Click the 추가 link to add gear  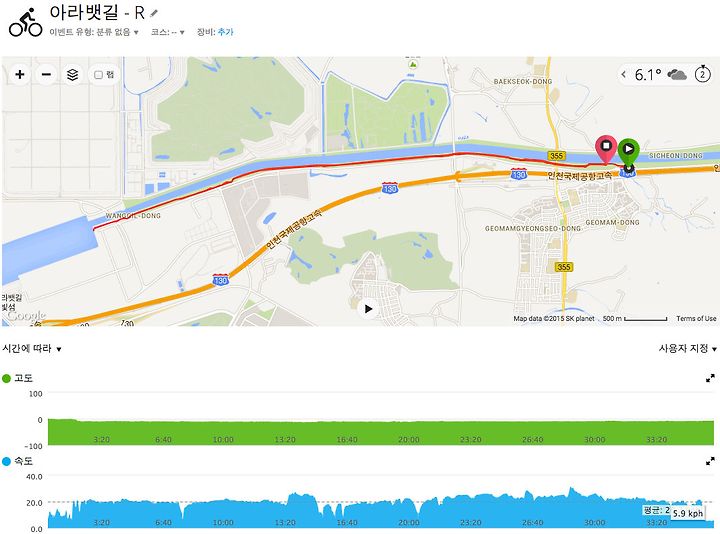225,32
